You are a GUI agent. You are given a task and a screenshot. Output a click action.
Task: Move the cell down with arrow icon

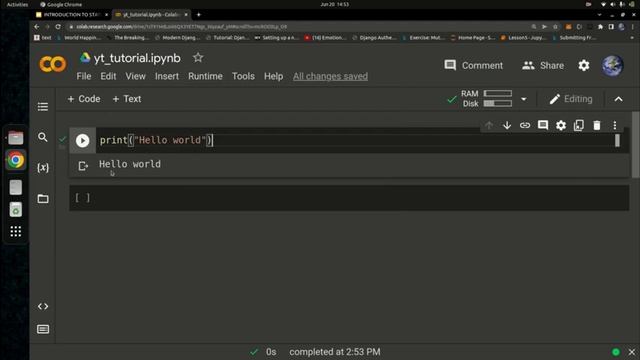tap(507, 125)
